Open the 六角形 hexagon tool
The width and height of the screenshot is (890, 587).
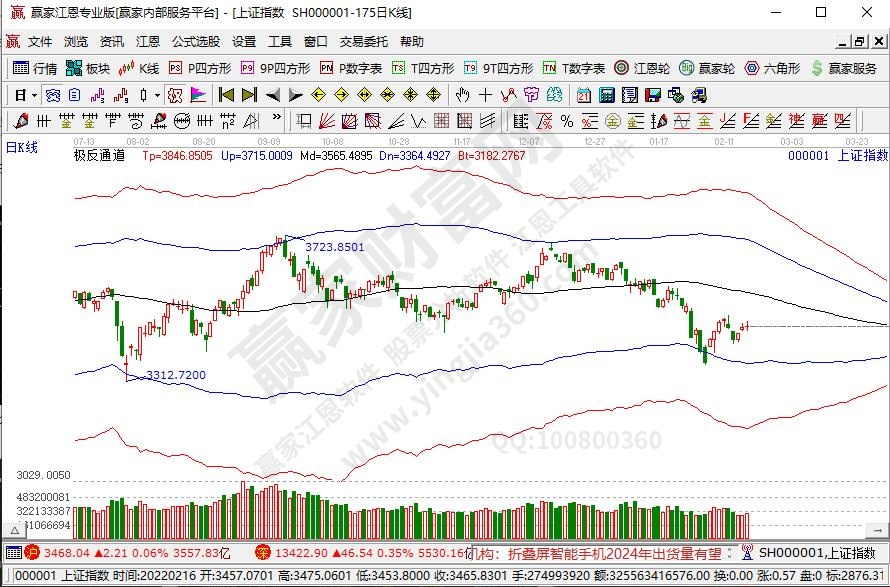pyautogui.click(x=773, y=68)
